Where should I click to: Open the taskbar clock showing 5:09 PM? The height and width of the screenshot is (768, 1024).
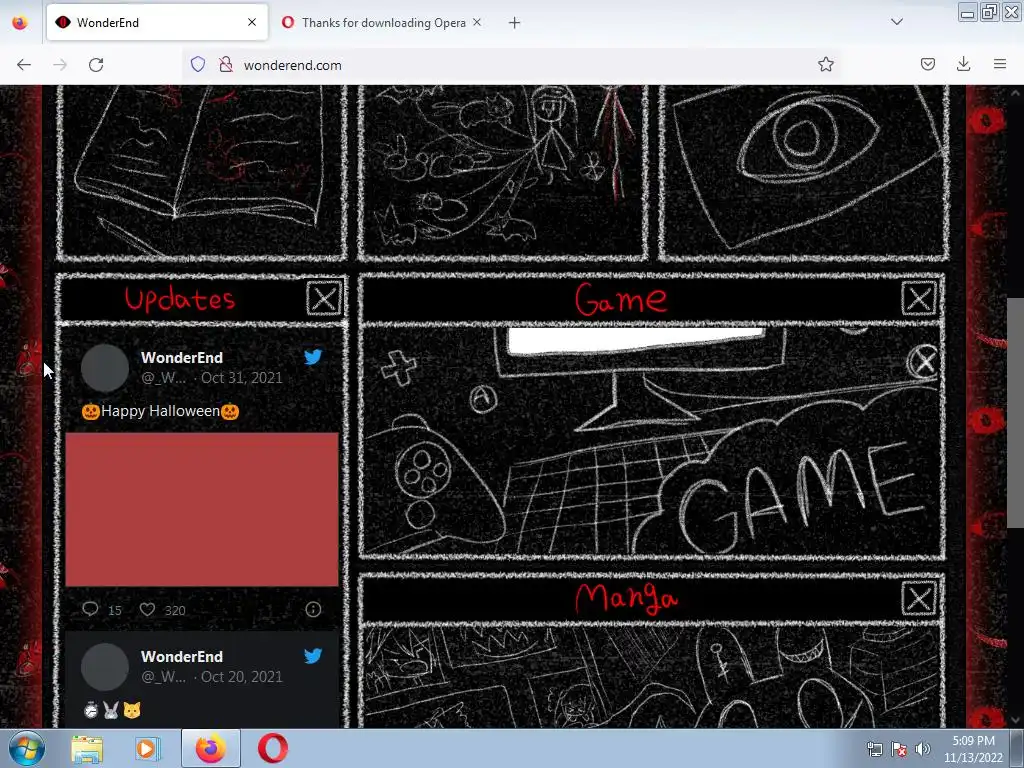point(973,749)
